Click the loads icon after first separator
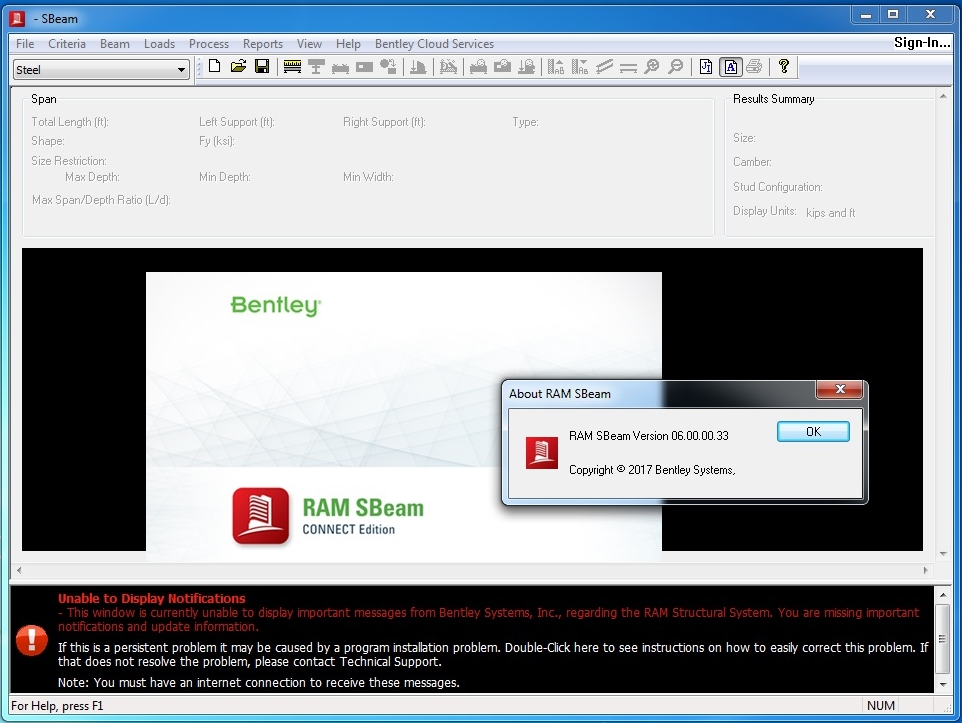 pos(418,67)
